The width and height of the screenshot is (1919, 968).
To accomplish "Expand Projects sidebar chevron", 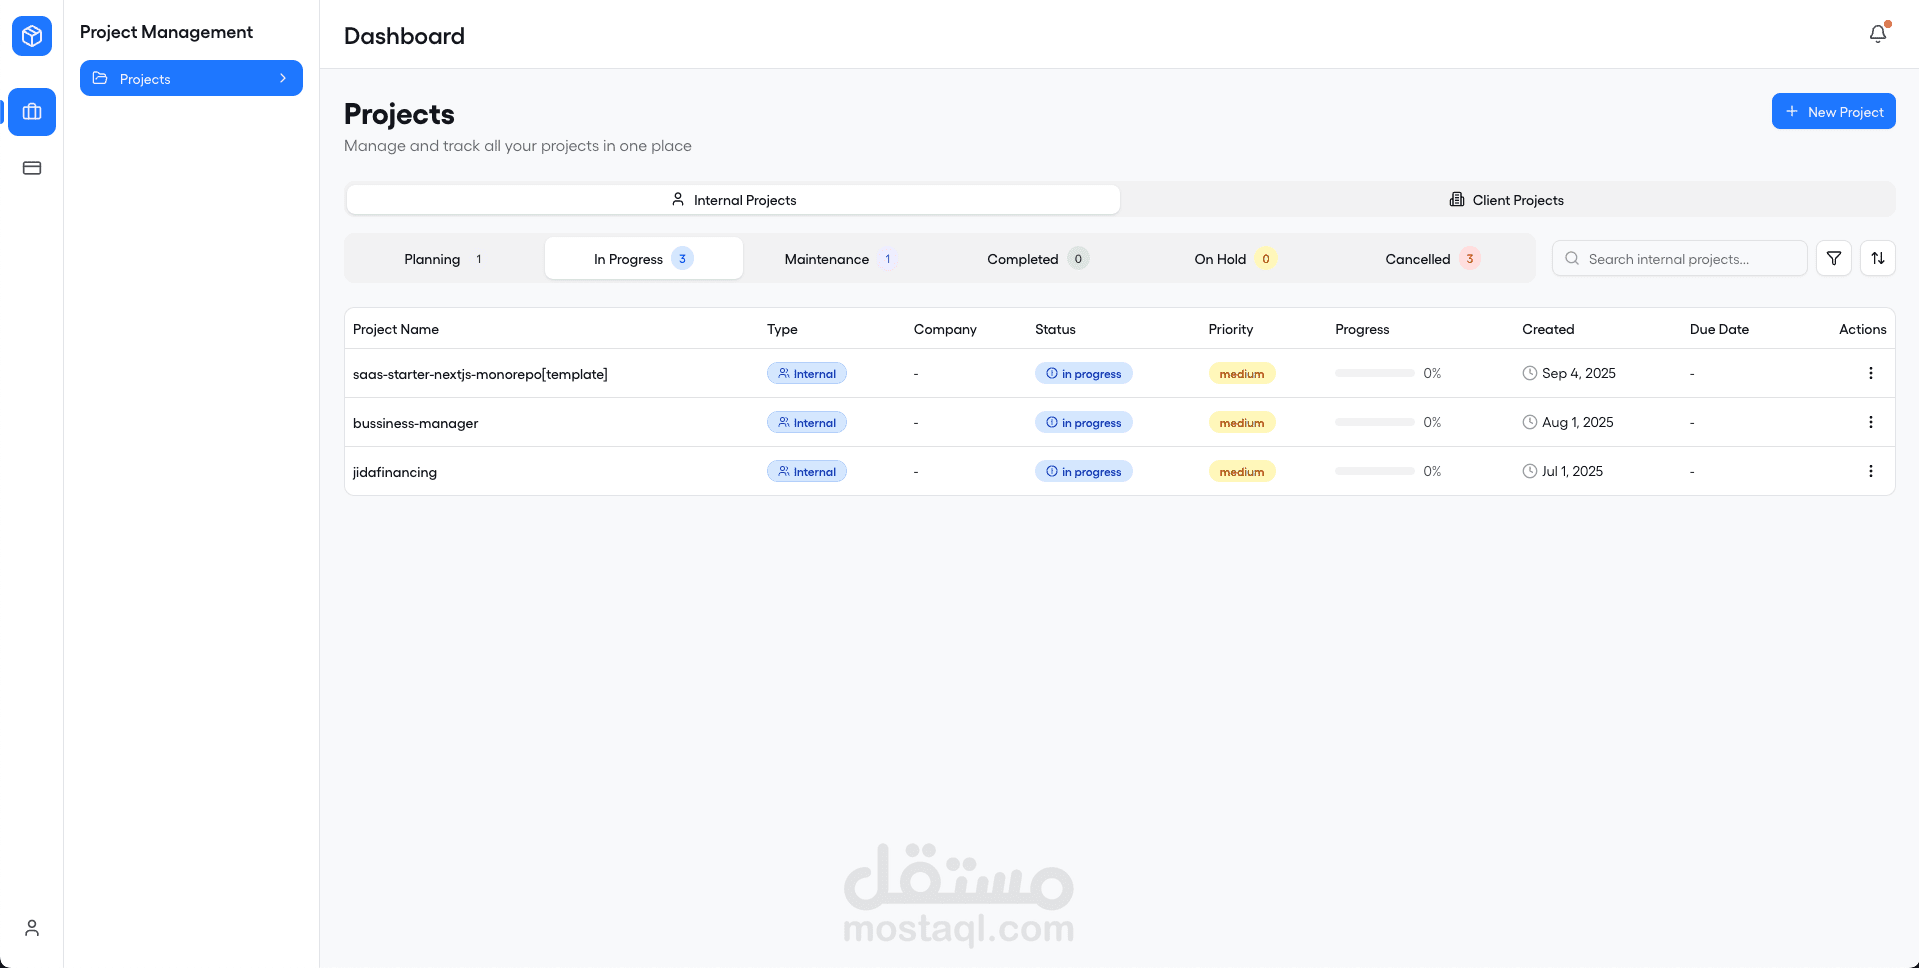I will coord(283,78).
